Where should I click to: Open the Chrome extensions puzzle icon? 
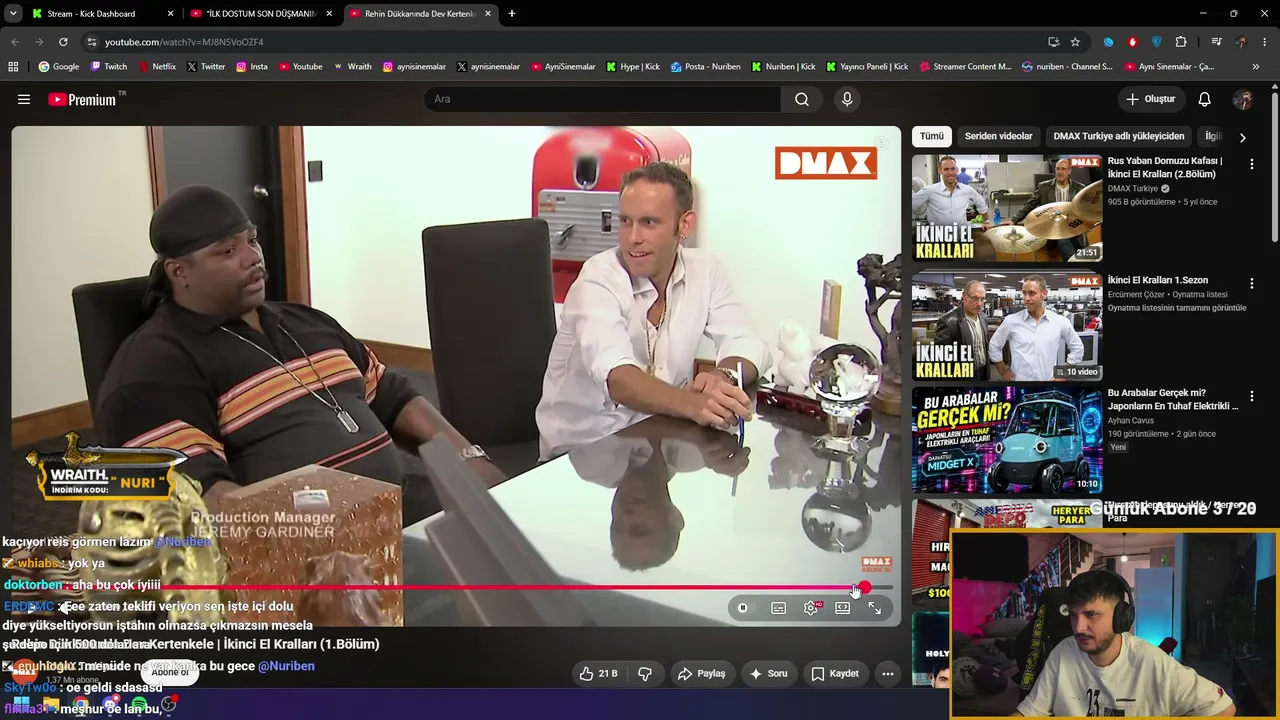(1181, 42)
